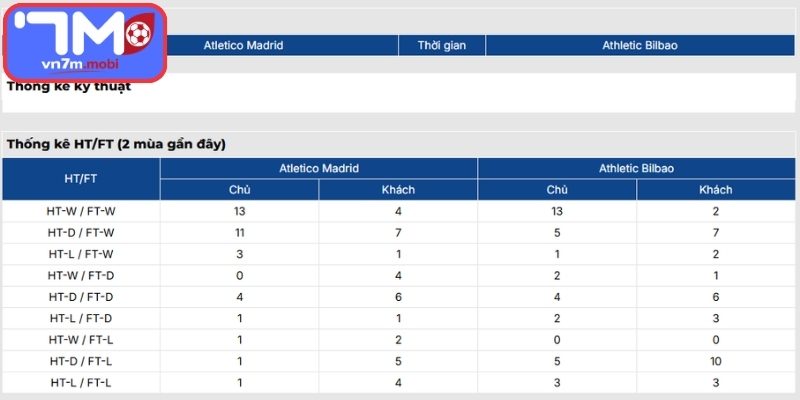Click the HT/FT column header cell
Image resolution: width=800 pixels, height=400 pixels.
[81, 179]
